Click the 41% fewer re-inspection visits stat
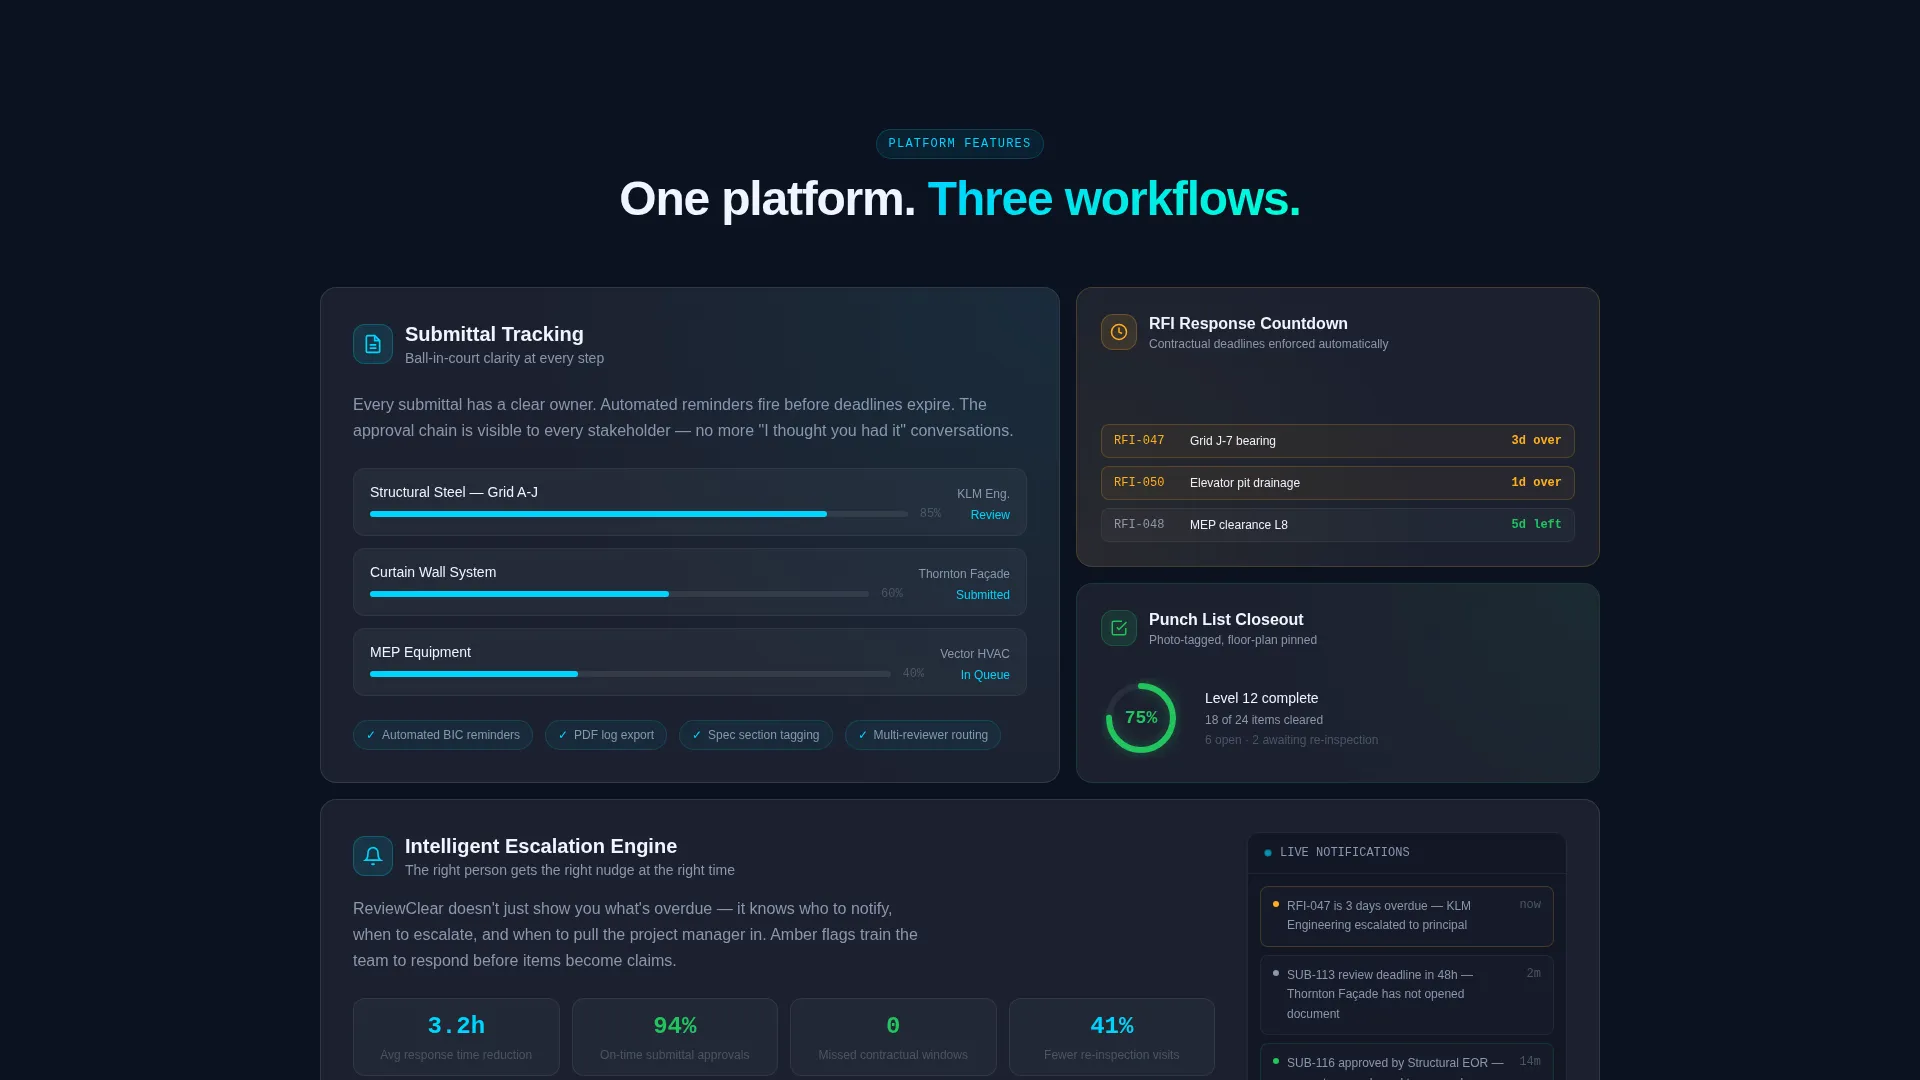 coord(1112,1037)
